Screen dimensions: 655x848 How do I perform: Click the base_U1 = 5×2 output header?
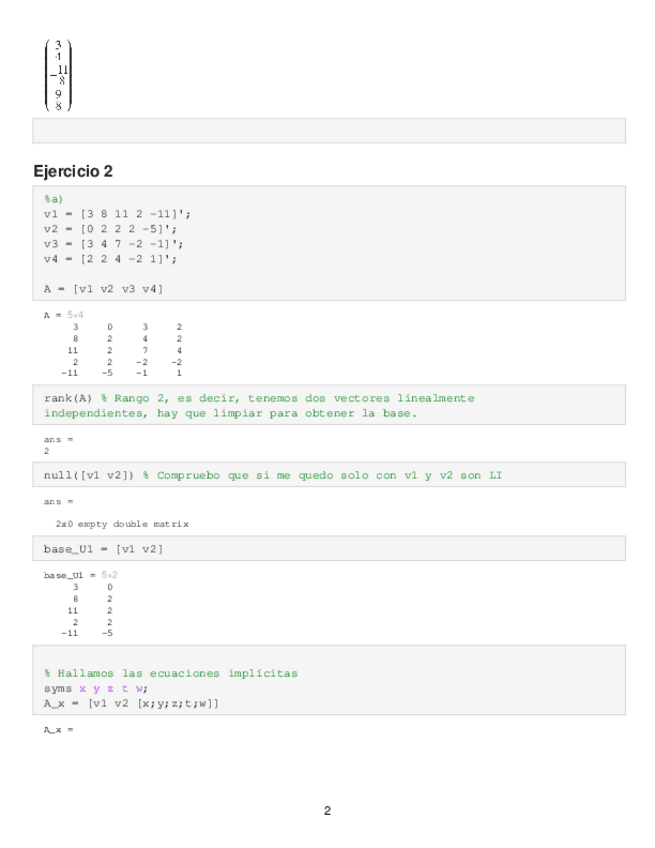pyautogui.click(x=81, y=575)
